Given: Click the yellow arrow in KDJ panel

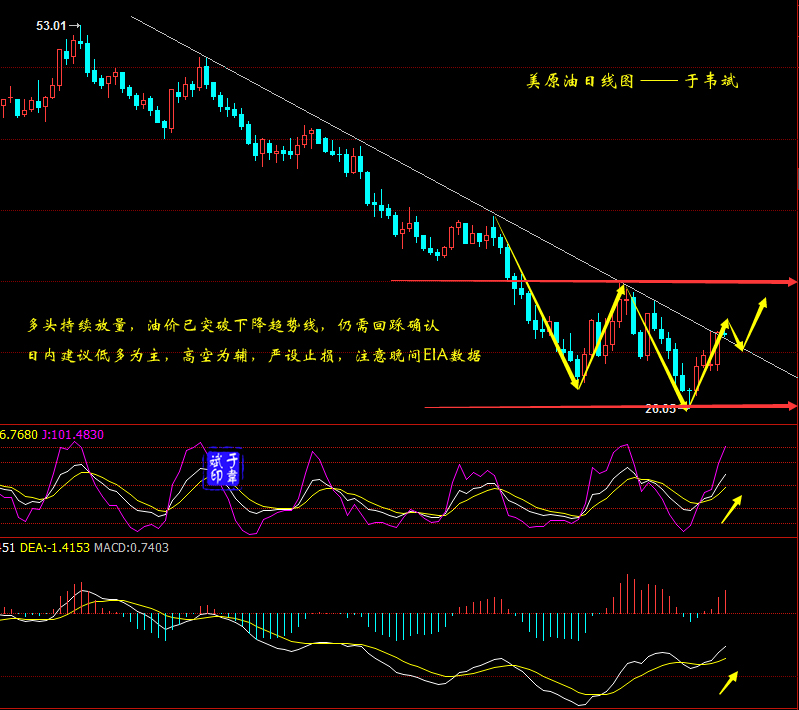Looking at the screenshot, I should click(732, 508).
